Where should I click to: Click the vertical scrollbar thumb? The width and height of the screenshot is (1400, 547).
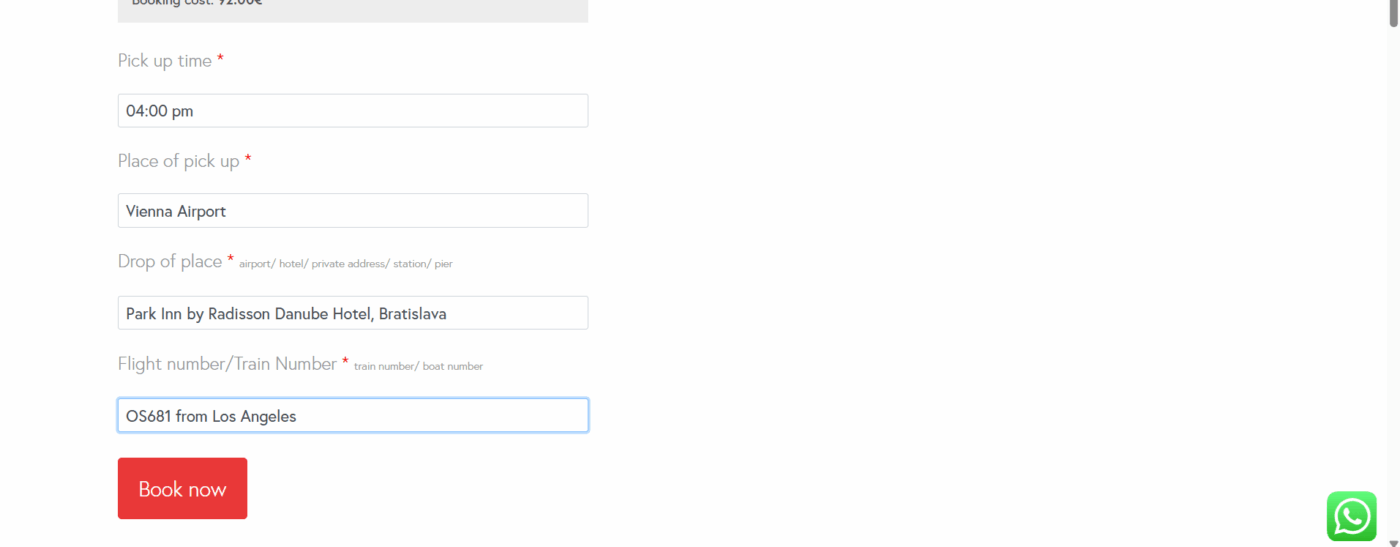pos(1393,12)
